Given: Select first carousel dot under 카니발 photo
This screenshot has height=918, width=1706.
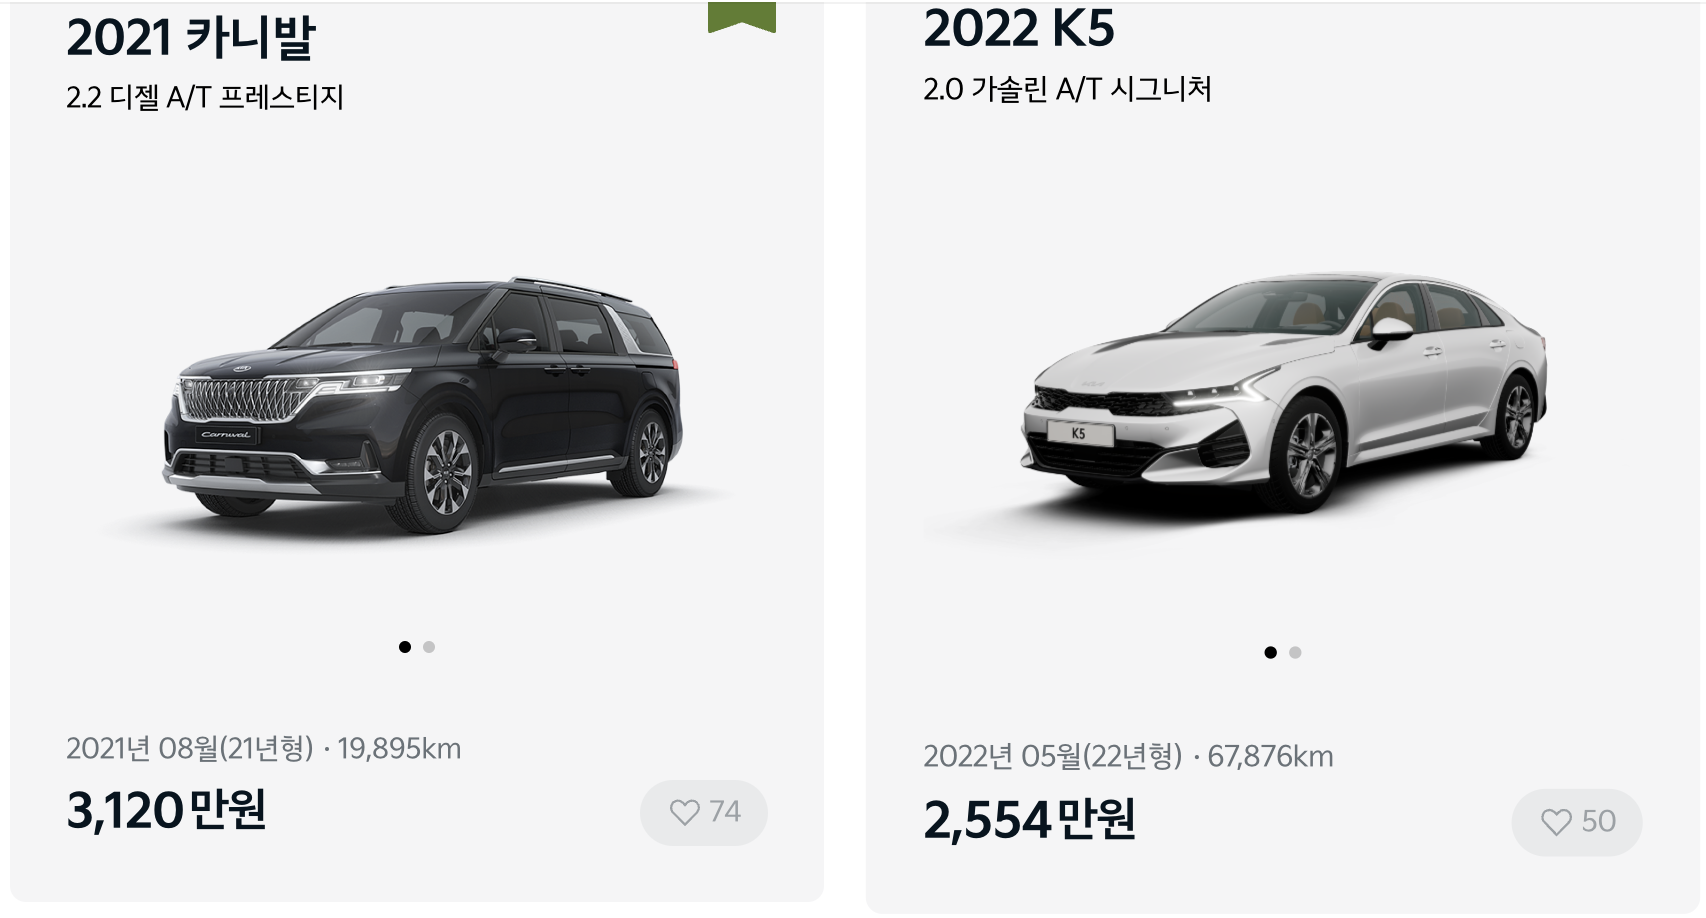Looking at the screenshot, I should click(x=404, y=647).
